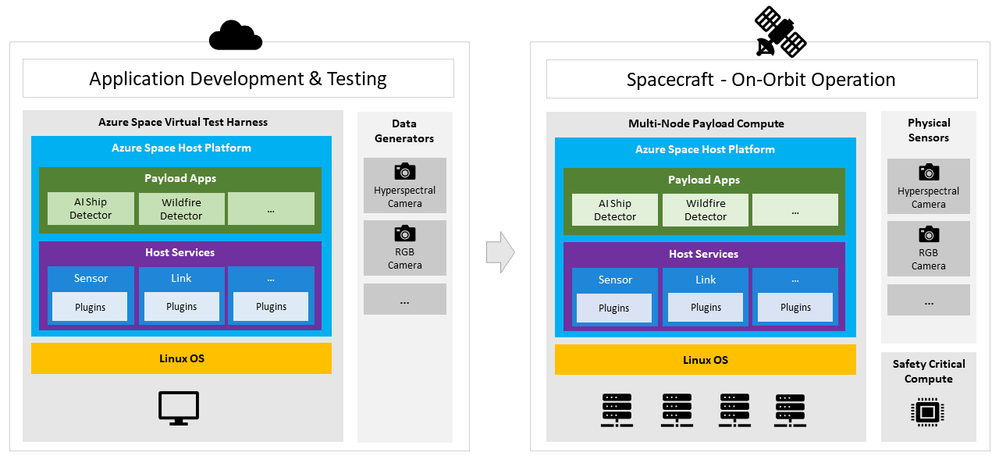The height and width of the screenshot is (460, 999).
Task: Click the ellipsis payload app box in test harness
Action: (x=271, y=208)
